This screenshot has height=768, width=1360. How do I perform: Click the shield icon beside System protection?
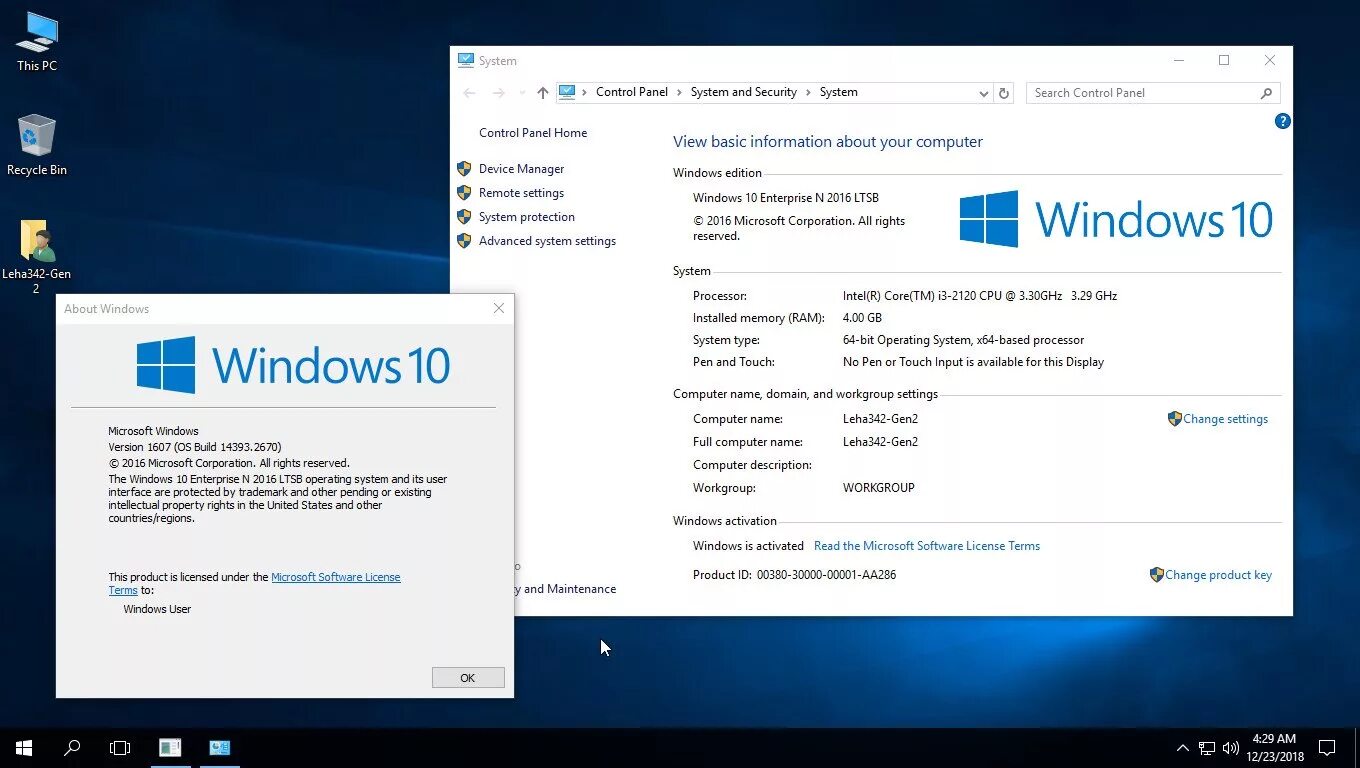[464, 216]
